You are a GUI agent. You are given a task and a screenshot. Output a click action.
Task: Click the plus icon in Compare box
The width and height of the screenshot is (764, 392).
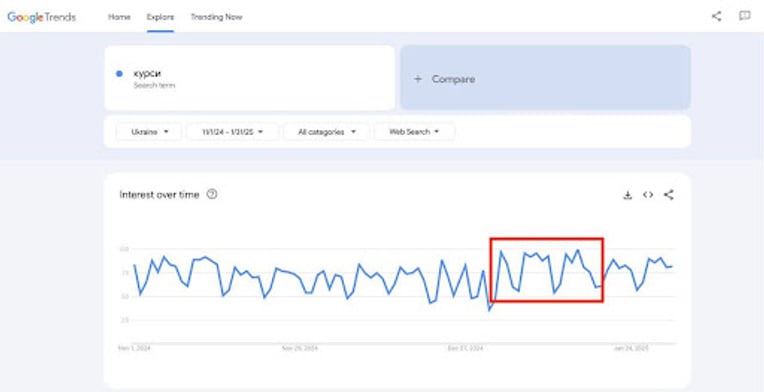pos(418,79)
